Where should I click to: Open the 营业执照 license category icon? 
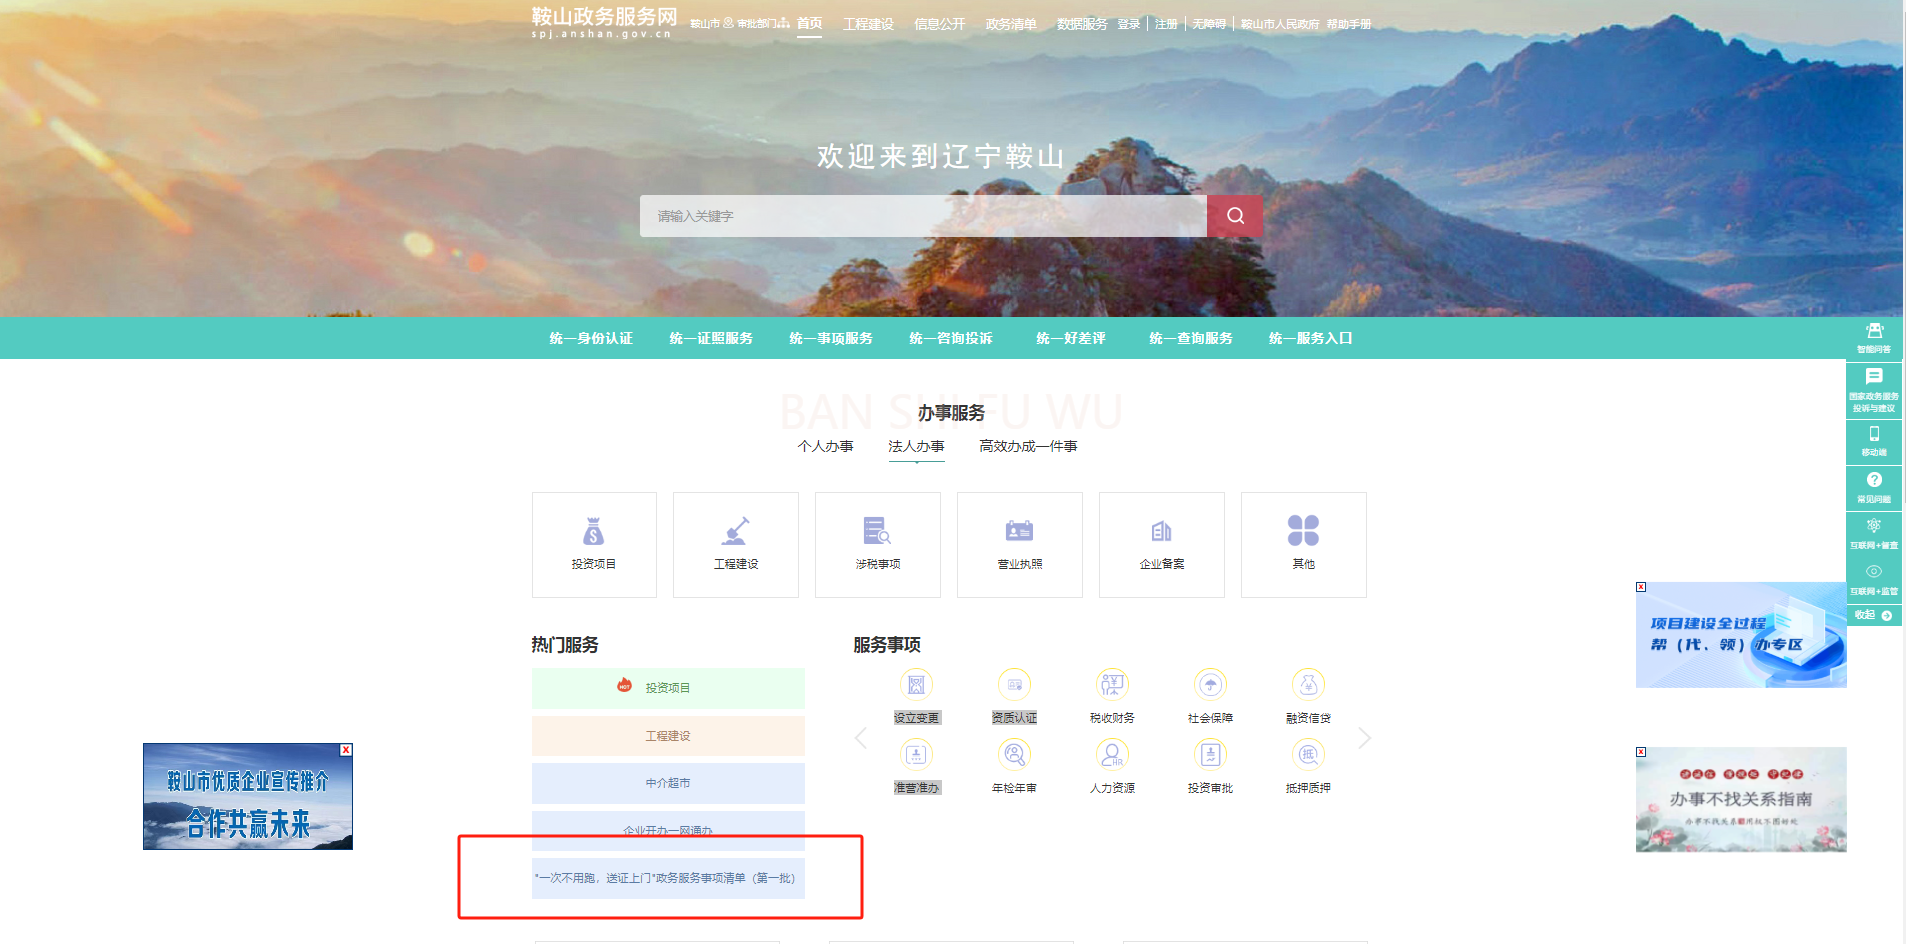pos(1019,530)
